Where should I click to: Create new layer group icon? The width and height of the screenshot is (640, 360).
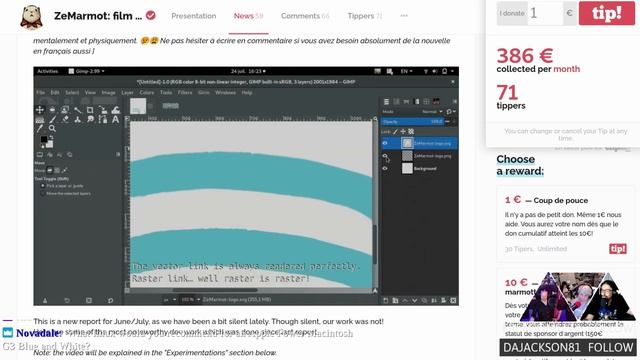pyautogui.click(x=395, y=300)
